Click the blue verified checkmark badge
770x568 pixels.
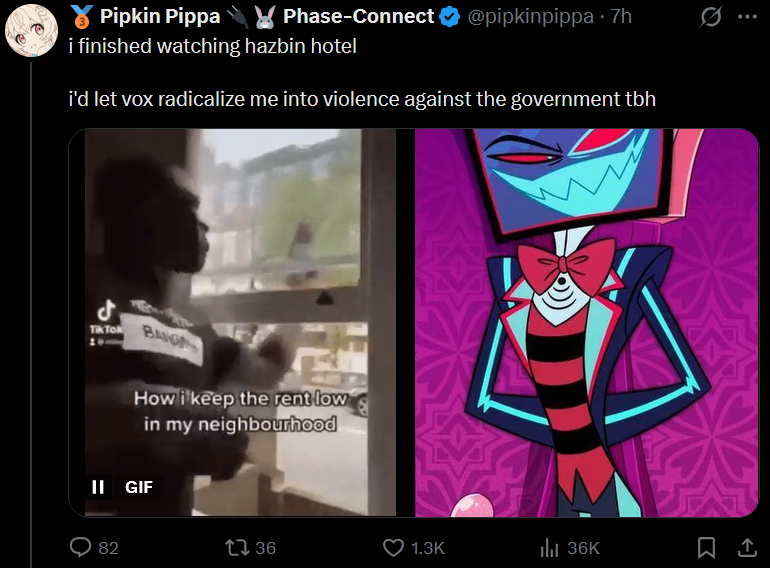[x=449, y=17]
